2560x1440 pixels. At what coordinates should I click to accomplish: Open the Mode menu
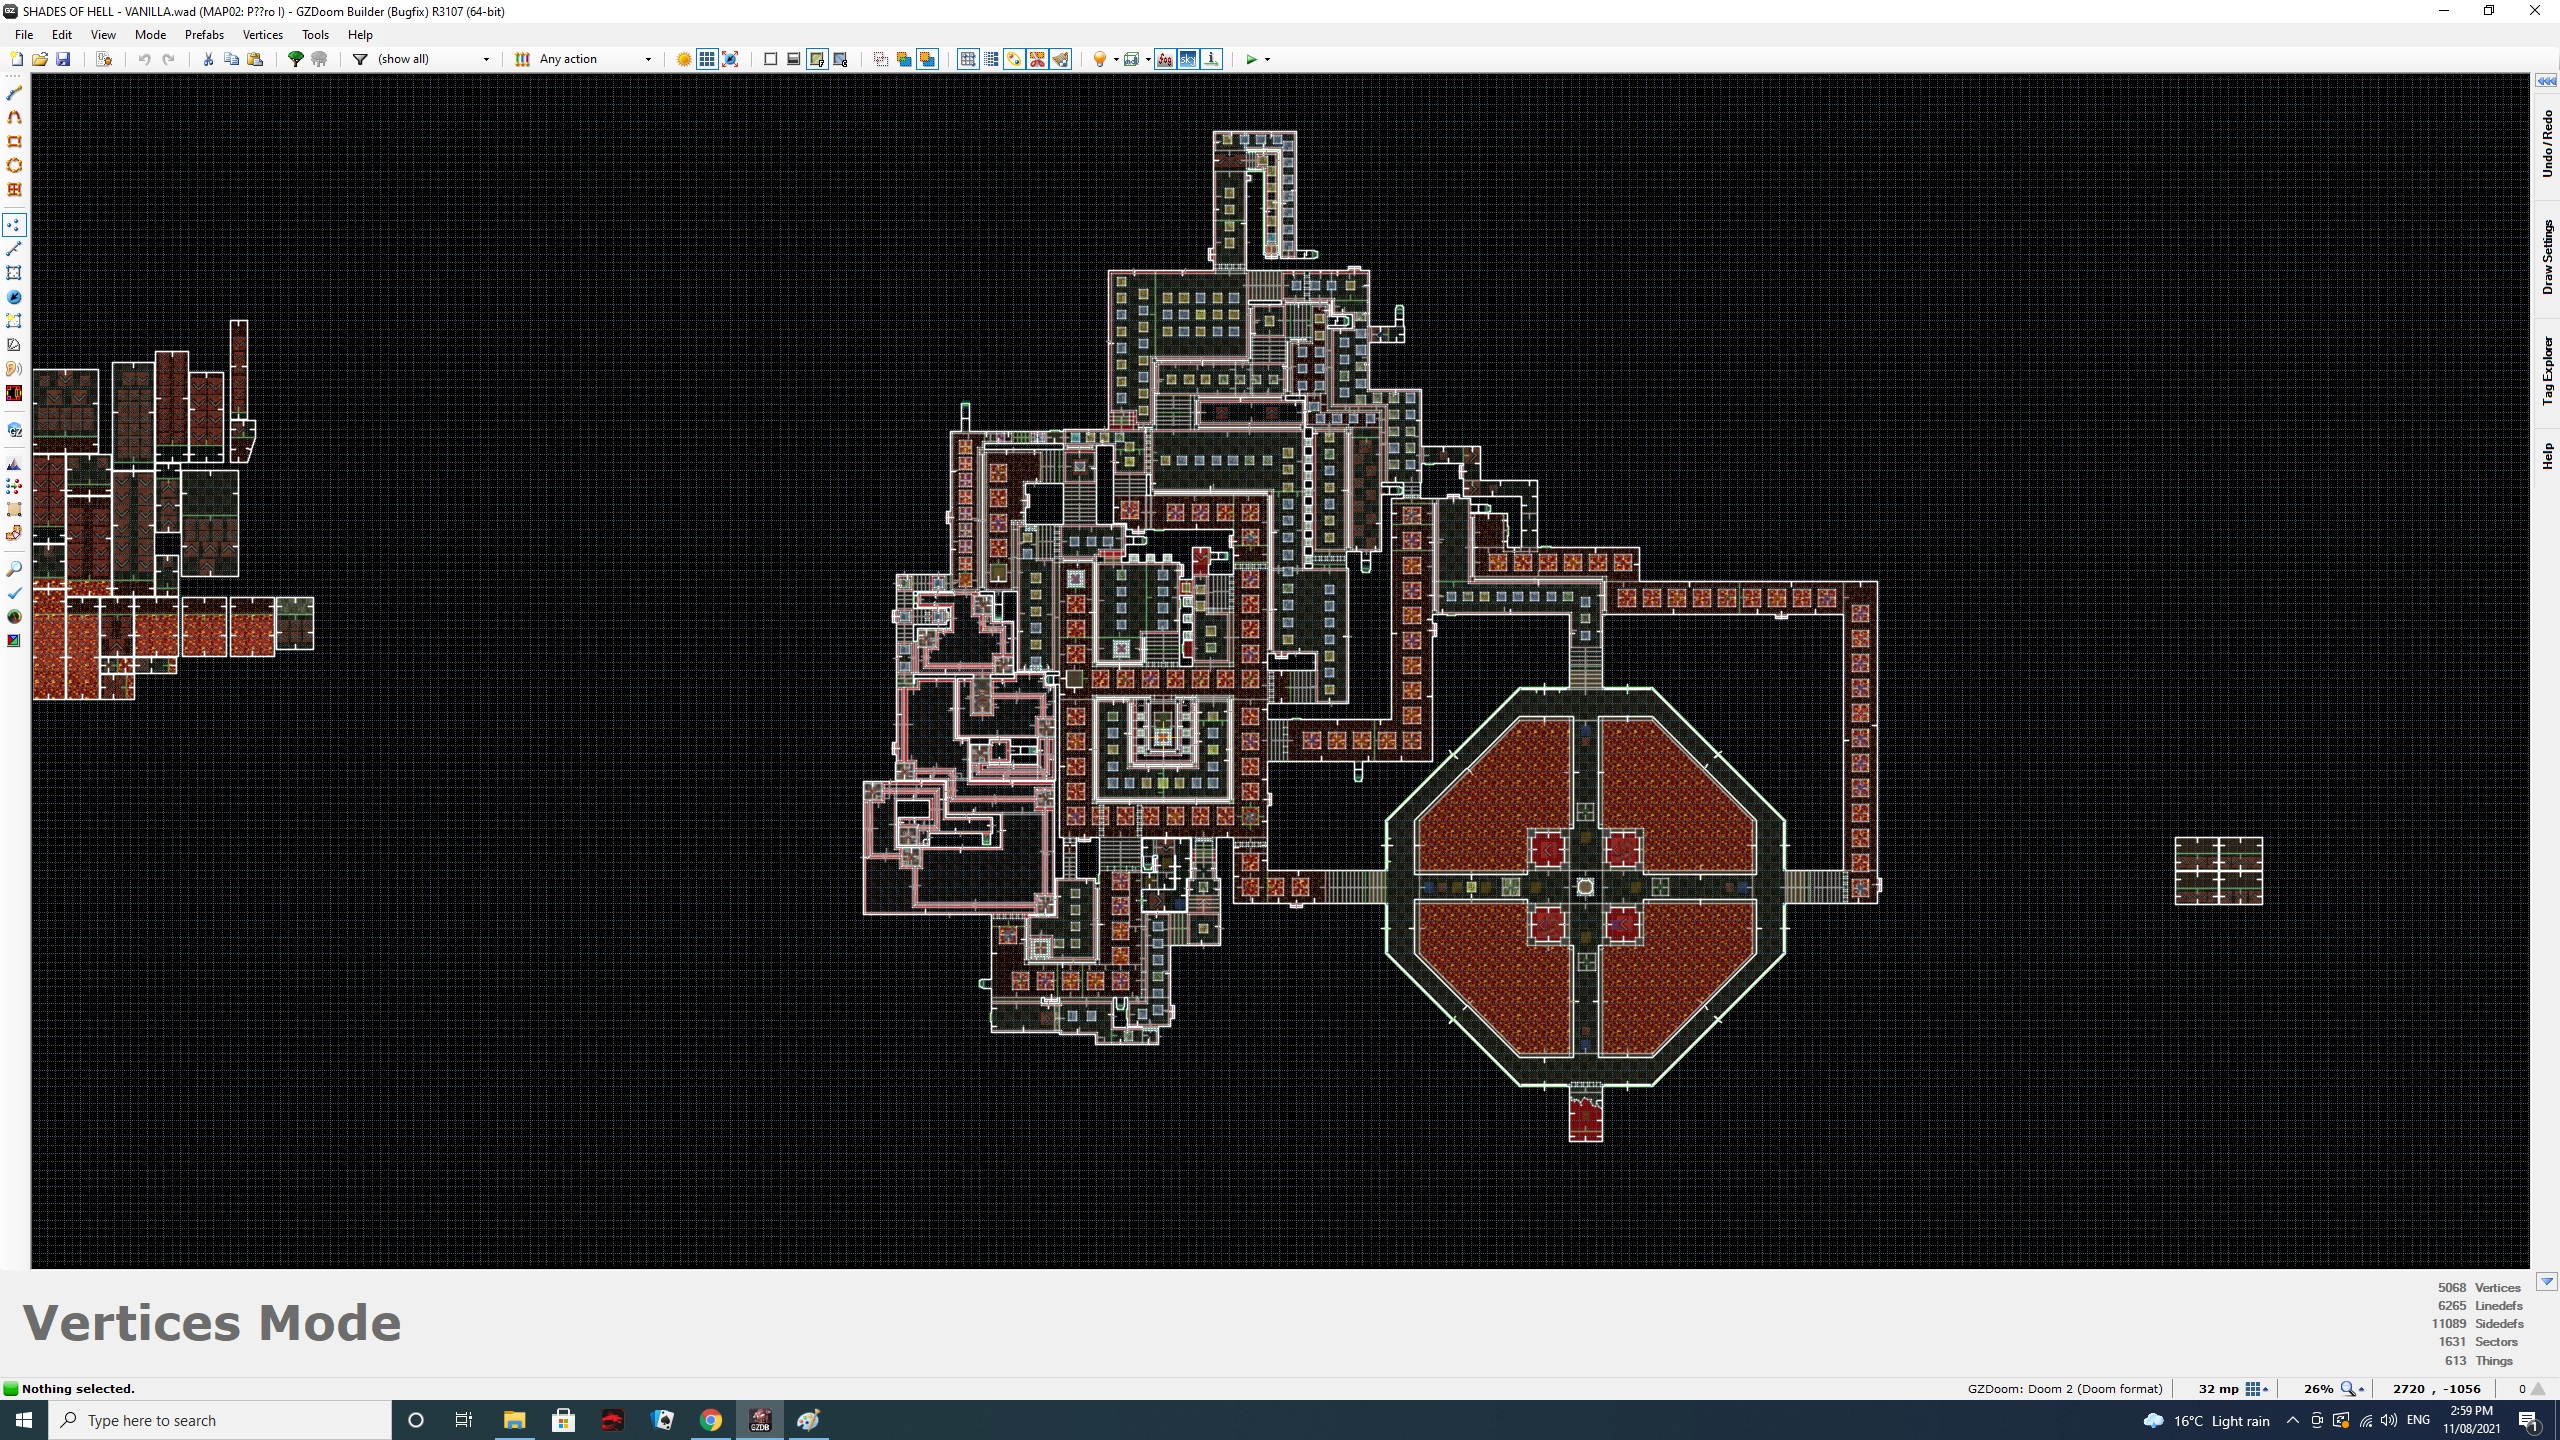click(150, 34)
